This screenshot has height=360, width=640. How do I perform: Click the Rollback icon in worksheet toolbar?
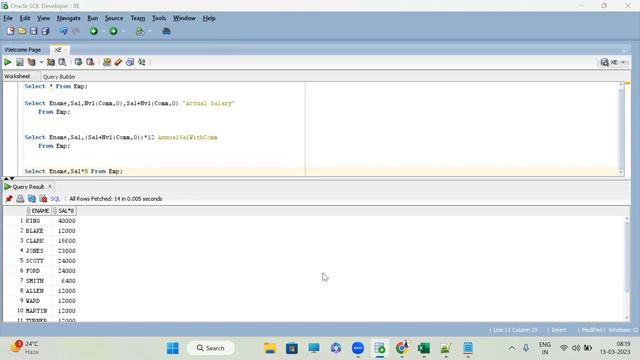tap(90, 62)
